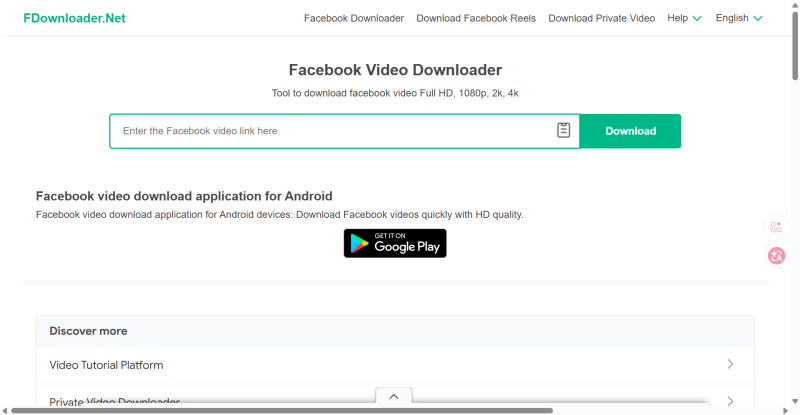Click the chevron beside Video Tutorial Platform
This screenshot has height=415, width=800.
coord(730,364)
